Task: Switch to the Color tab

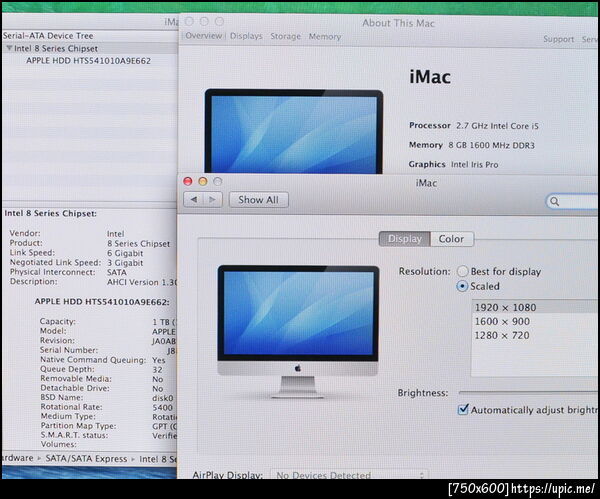Action: 452,239
